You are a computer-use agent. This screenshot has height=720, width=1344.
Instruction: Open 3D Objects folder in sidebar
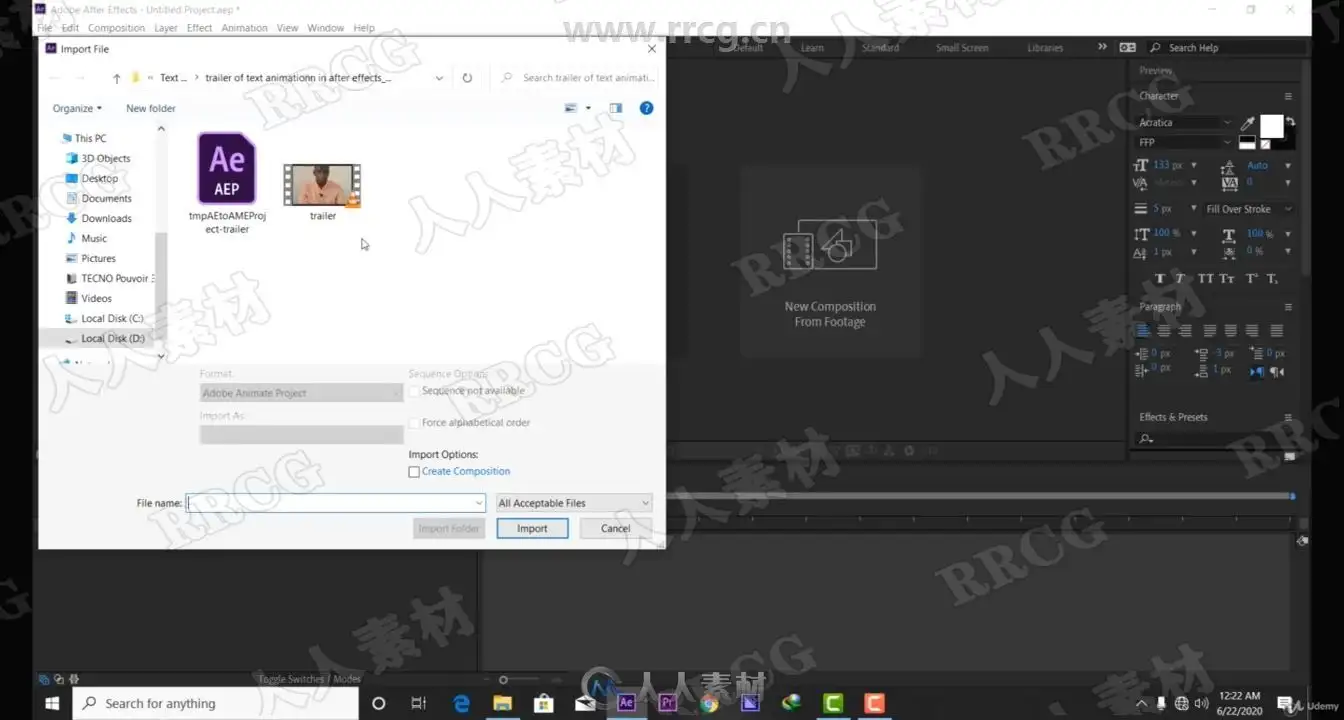pos(98,158)
